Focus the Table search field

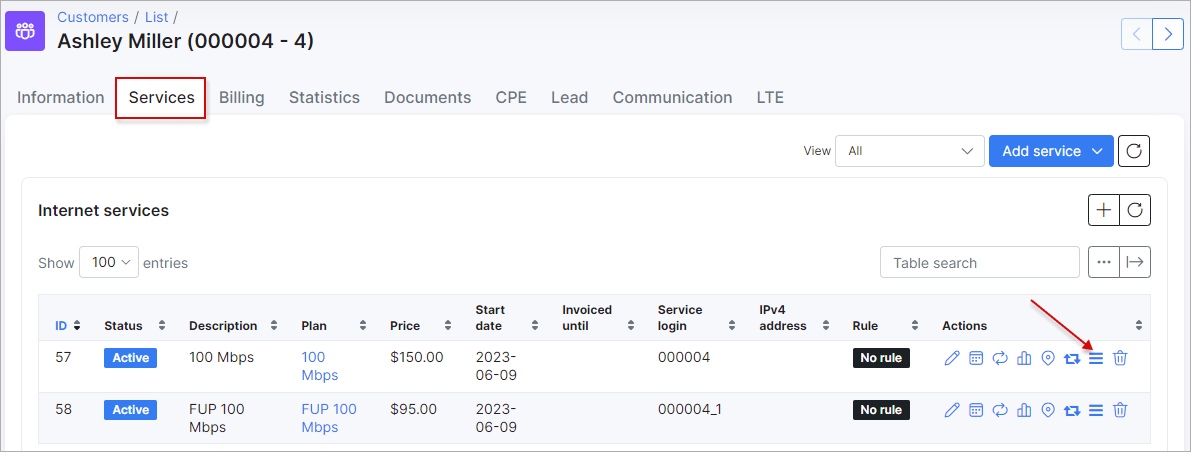(980, 262)
